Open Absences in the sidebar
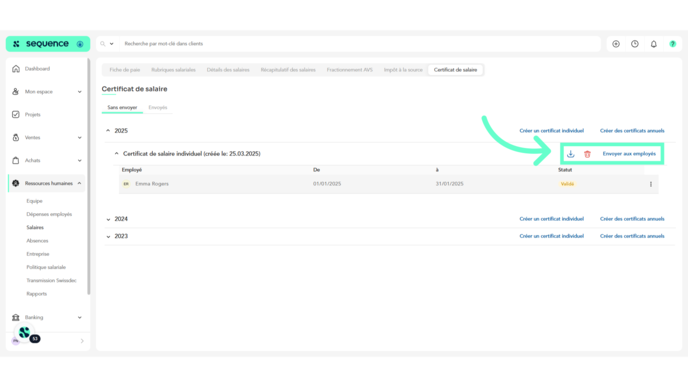 coord(37,241)
